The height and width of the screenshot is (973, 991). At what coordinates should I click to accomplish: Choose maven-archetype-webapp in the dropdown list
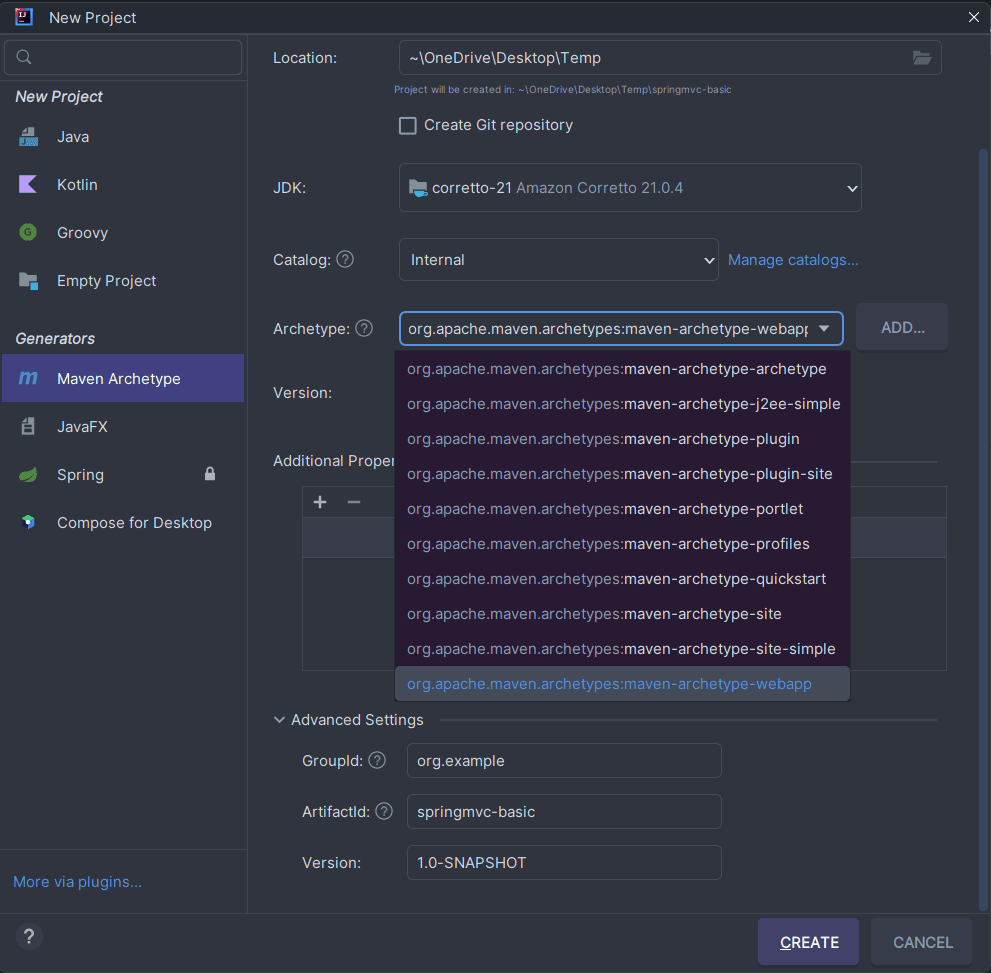click(622, 684)
